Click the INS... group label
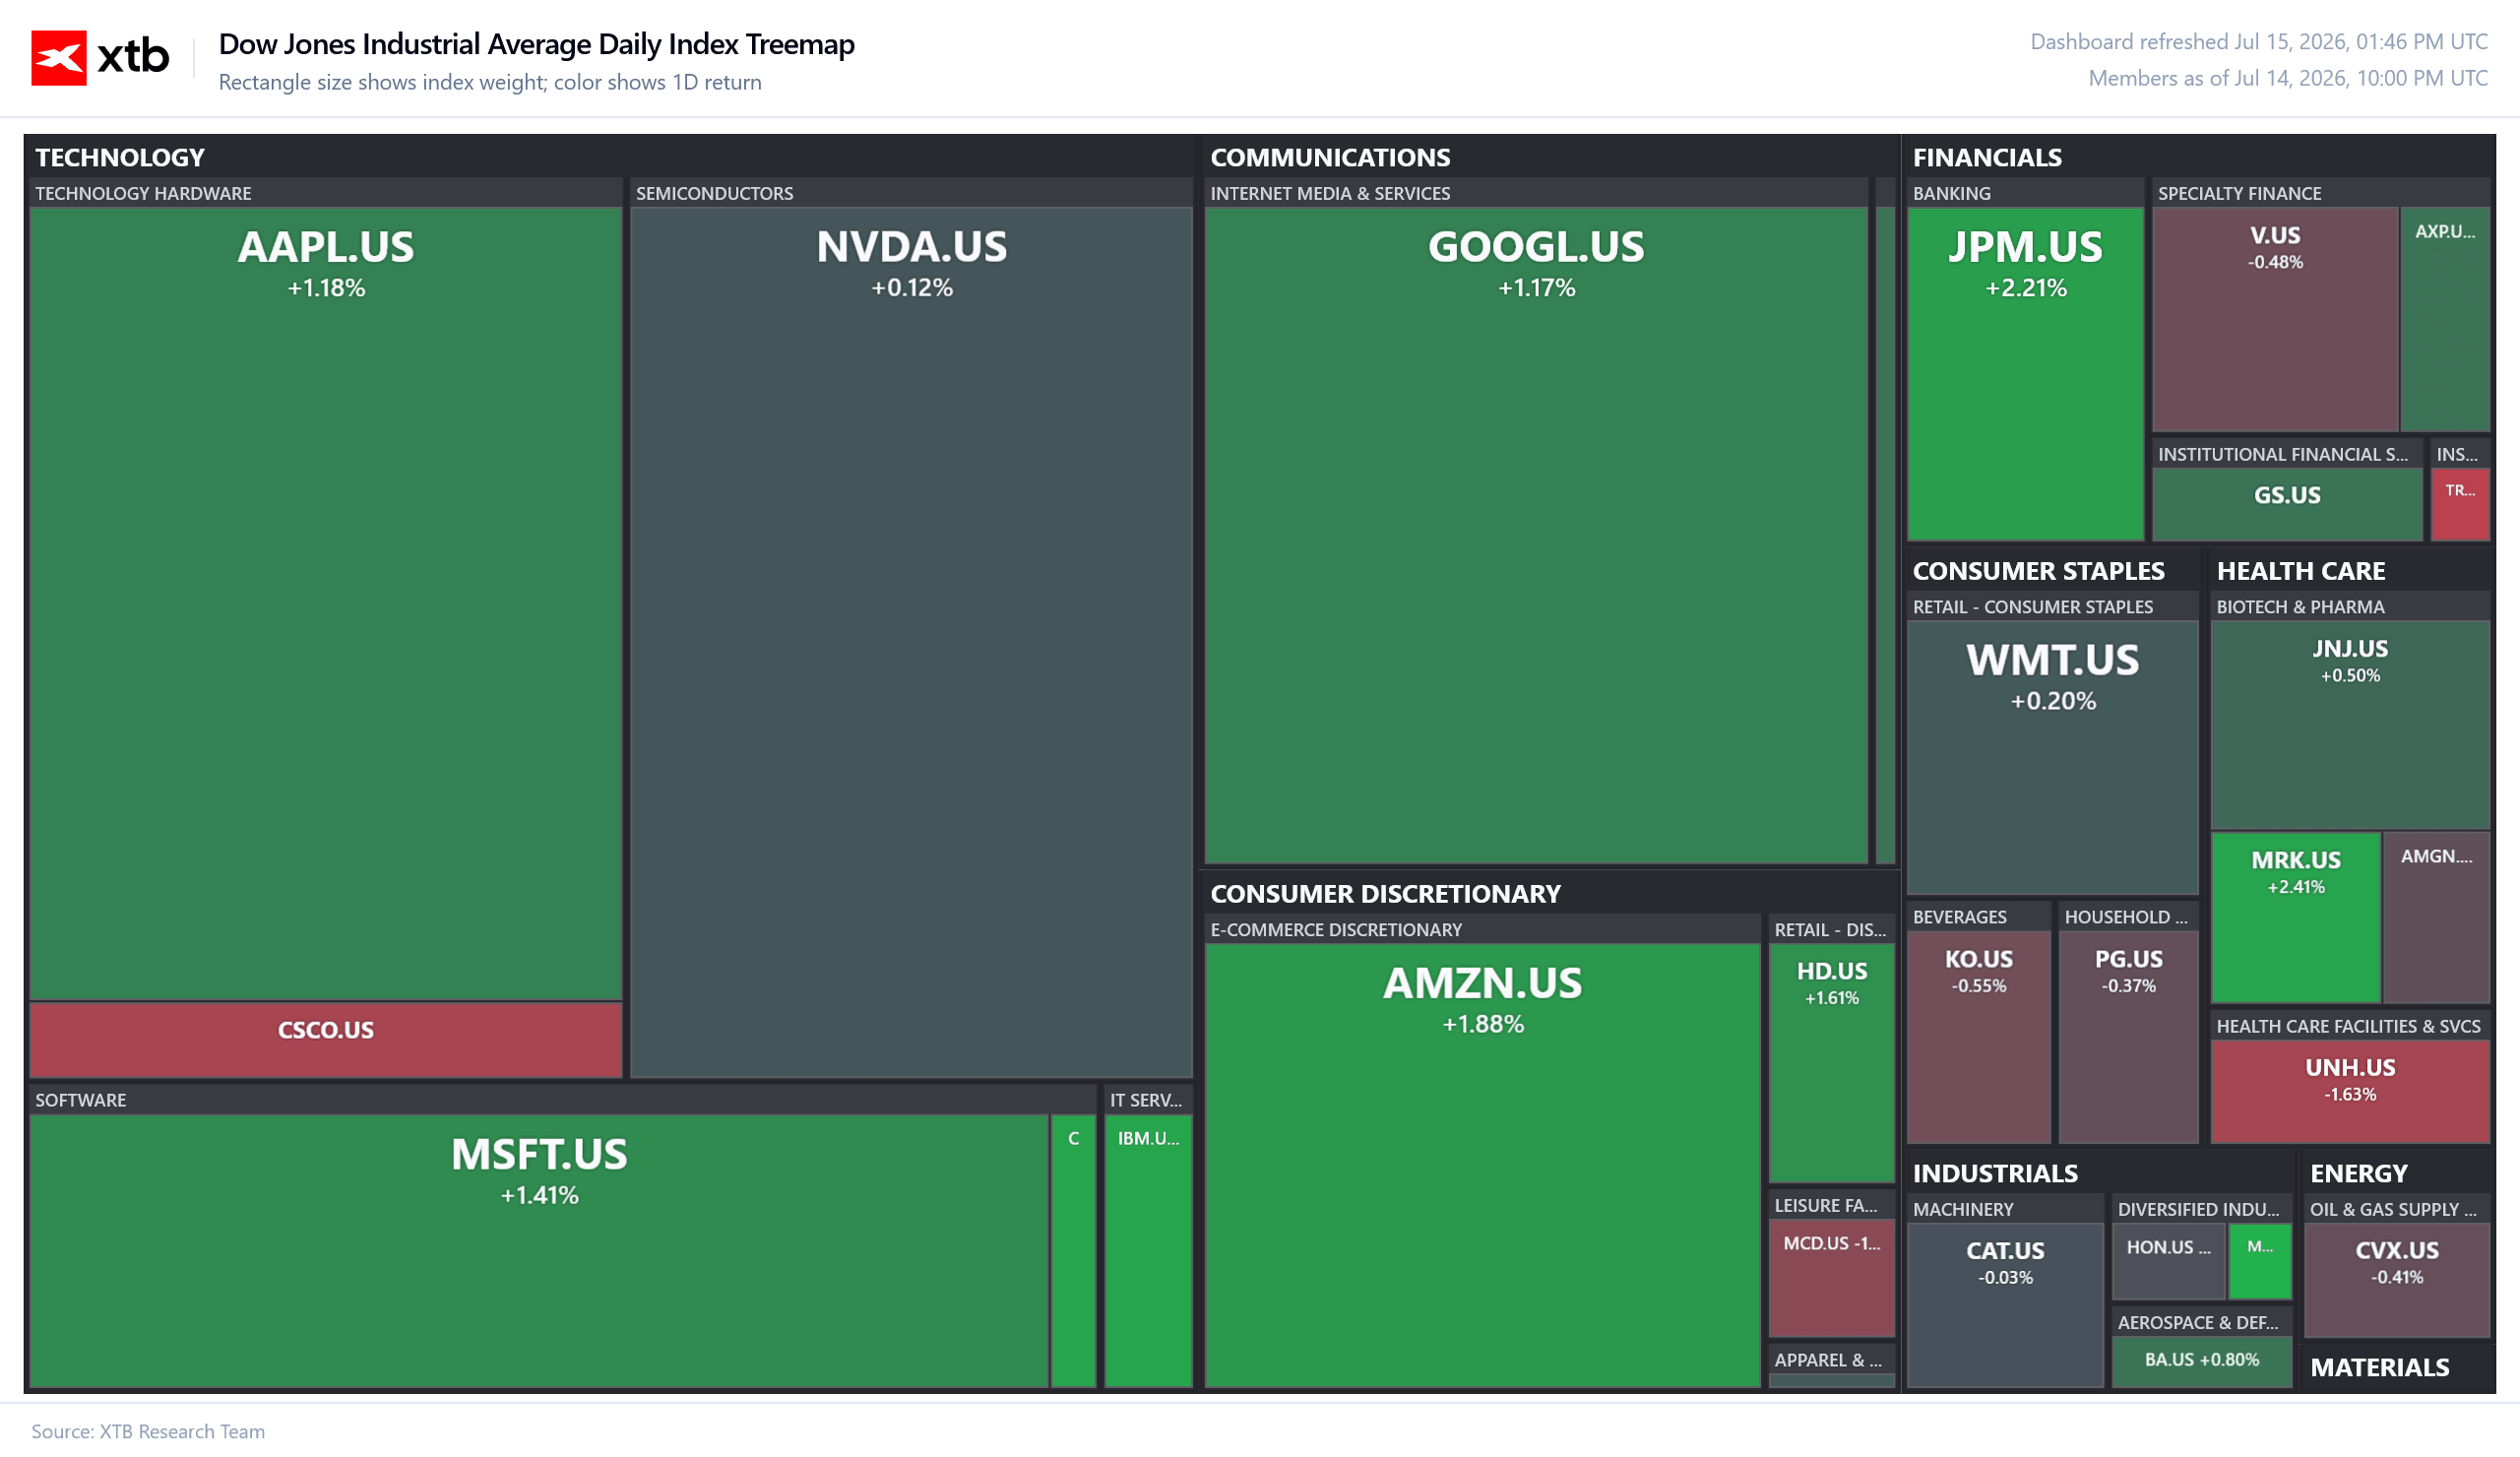The width and height of the screenshot is (2520, 1457). point(2457,454)
